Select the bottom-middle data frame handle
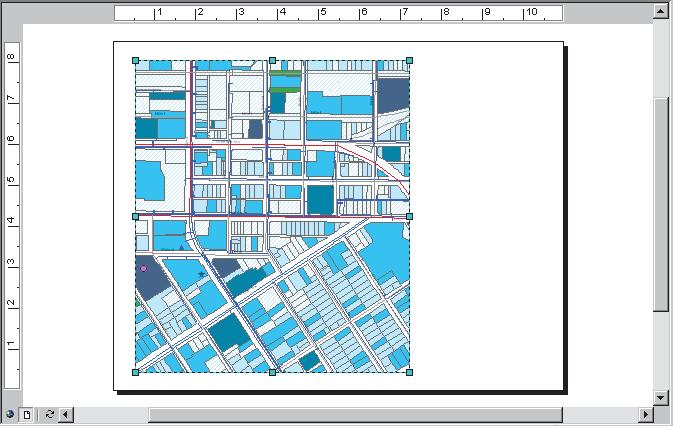 pyautogui.click(x=273, y=372)
